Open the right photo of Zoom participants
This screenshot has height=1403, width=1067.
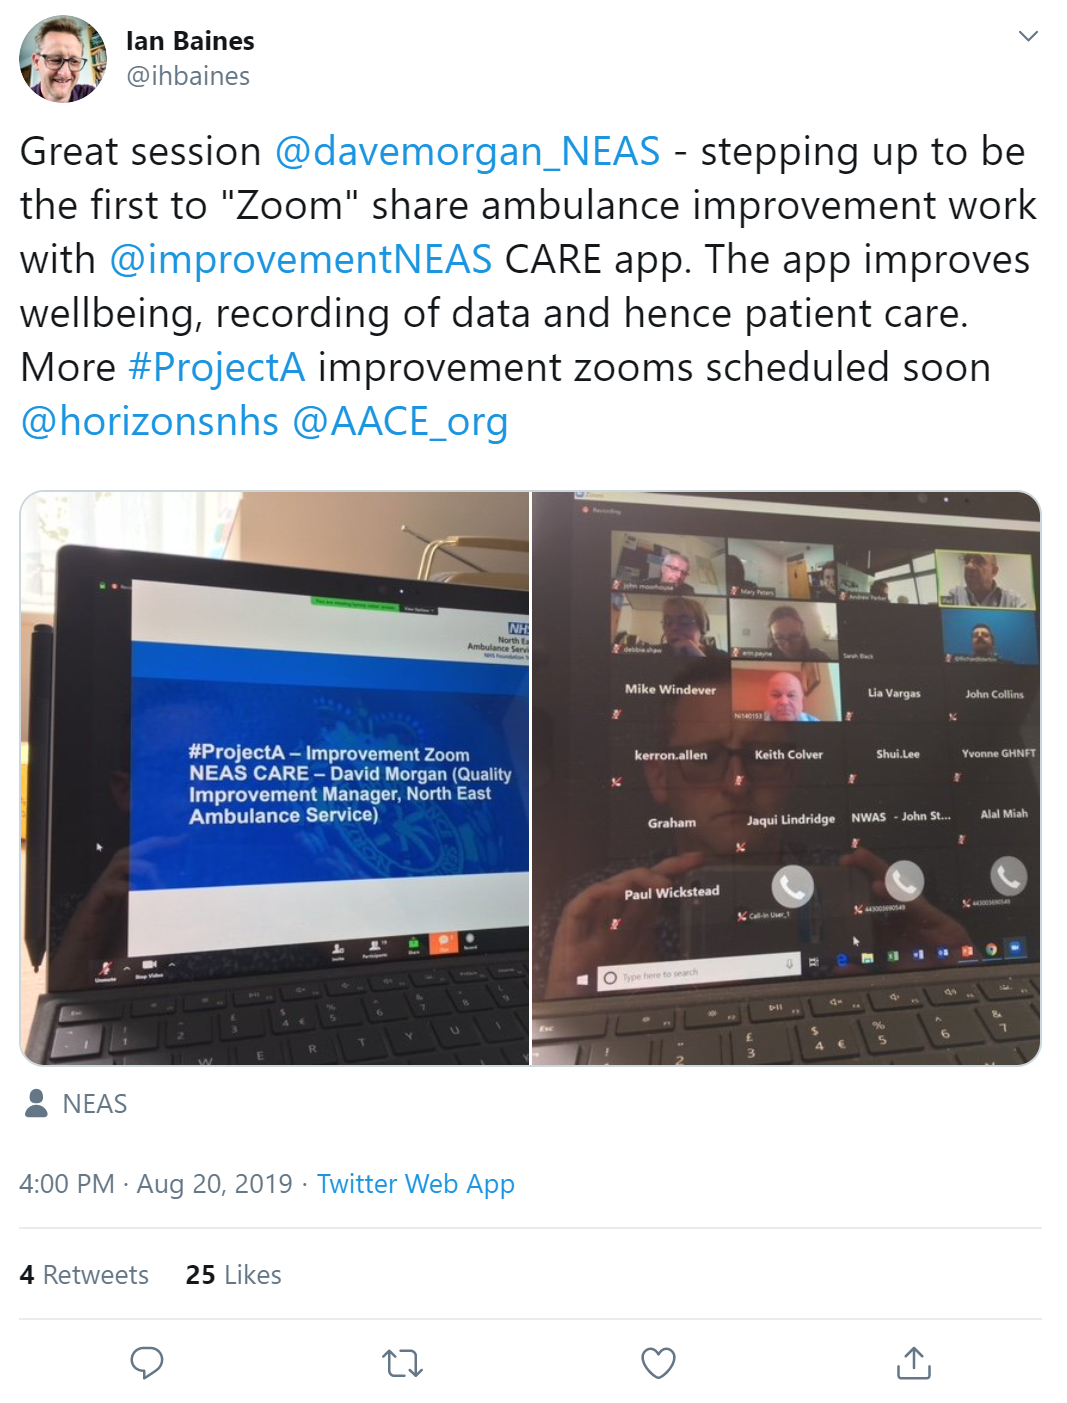(786, 778)
